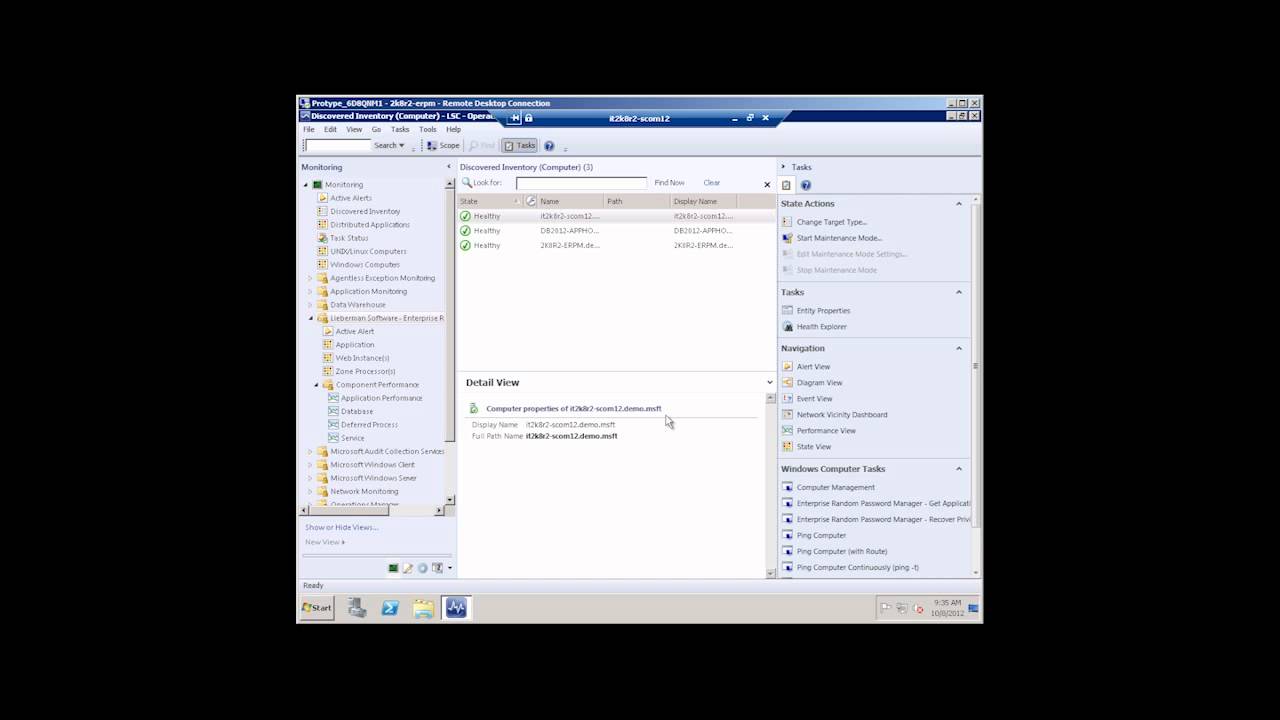Sort by the Display Name column header
Image resolution: width=1280 pixels, height=720 pixels.
(x=703, y=202)
